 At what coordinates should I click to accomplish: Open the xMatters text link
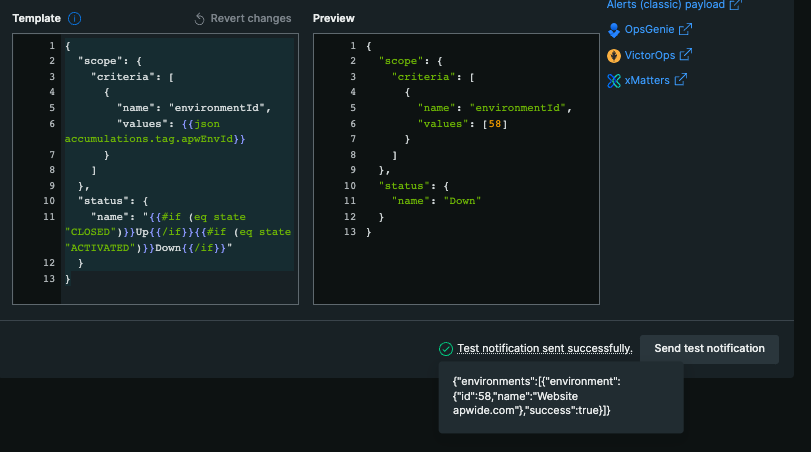(647, 80)
